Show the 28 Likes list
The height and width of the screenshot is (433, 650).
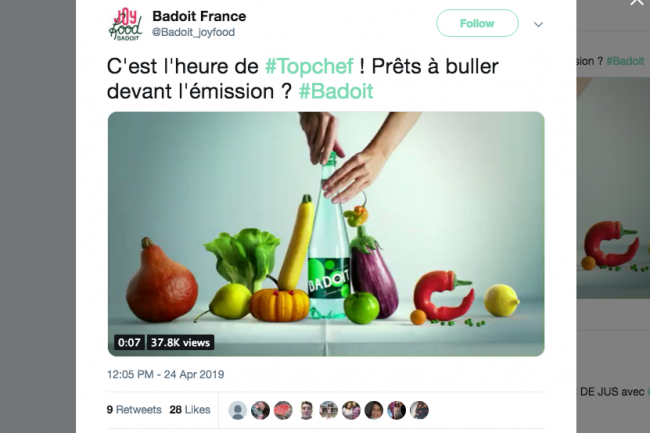190,410
